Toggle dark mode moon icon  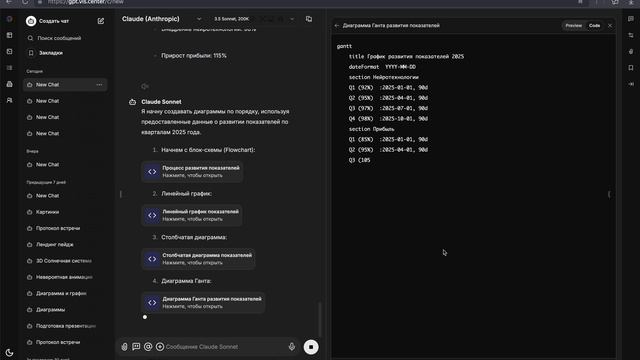(x=9, y=352)
